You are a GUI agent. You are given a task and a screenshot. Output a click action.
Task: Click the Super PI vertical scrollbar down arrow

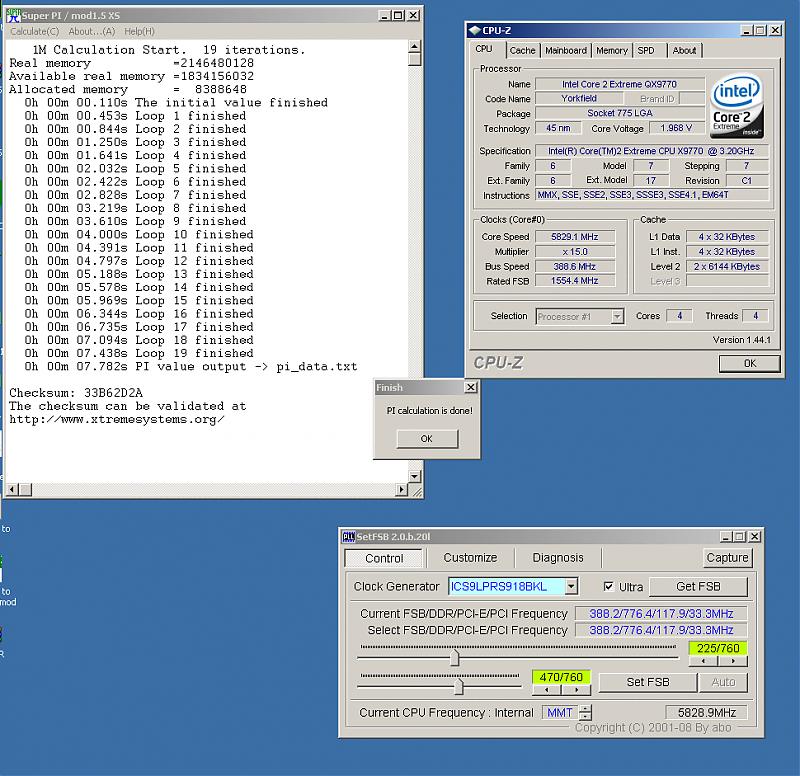(414, 477)
